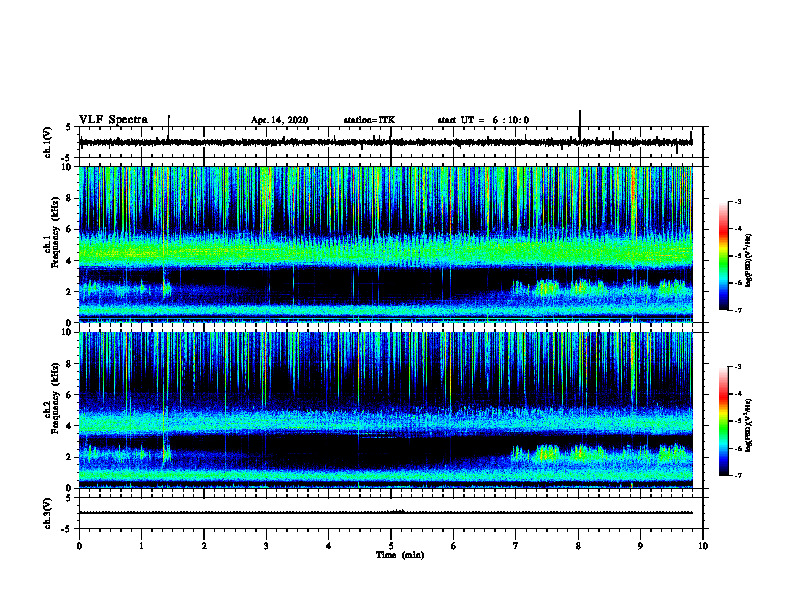The image size is (792, 612).
Task: Click the "-7" label on ch.1 color bar
Action: [x=738, y=310]
